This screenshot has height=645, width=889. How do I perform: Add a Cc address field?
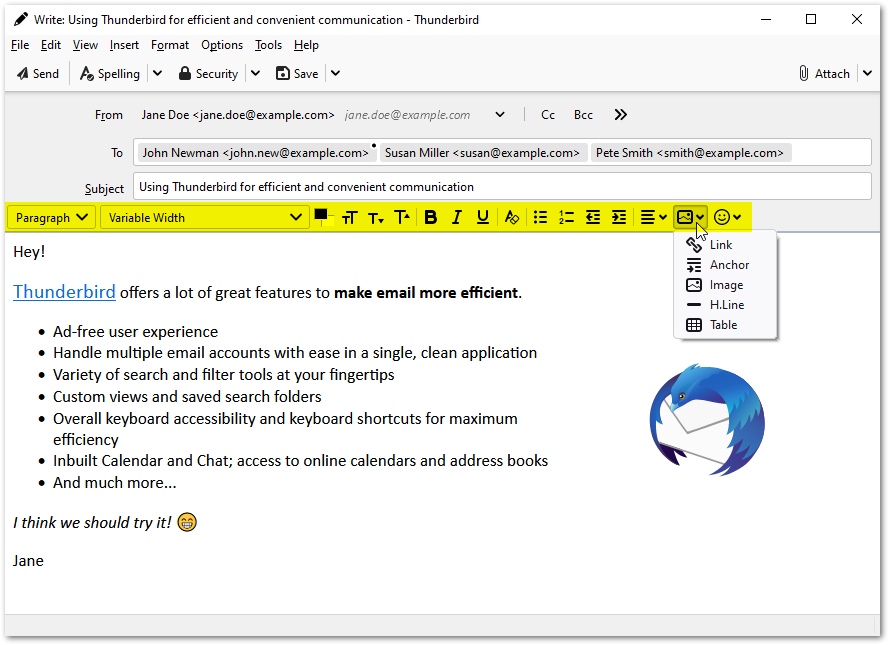point(548,115)
